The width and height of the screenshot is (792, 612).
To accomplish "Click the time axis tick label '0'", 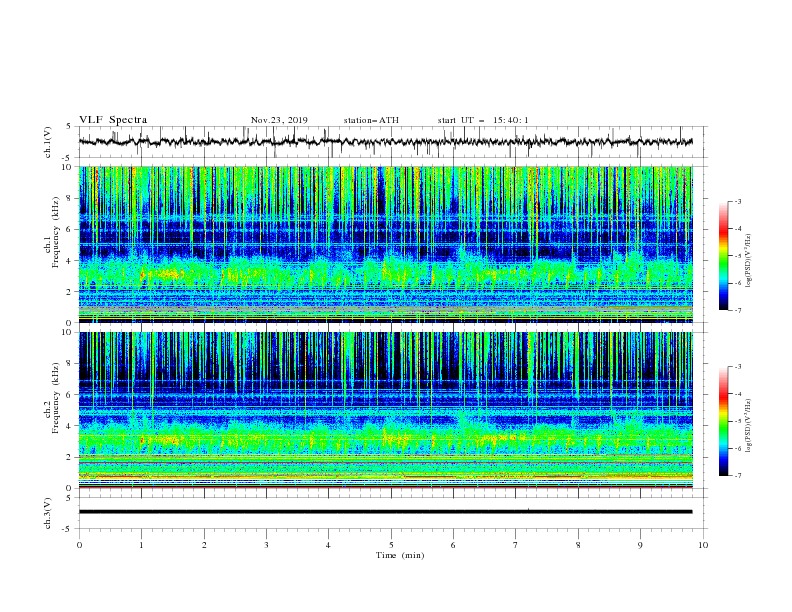I will 79,545.
